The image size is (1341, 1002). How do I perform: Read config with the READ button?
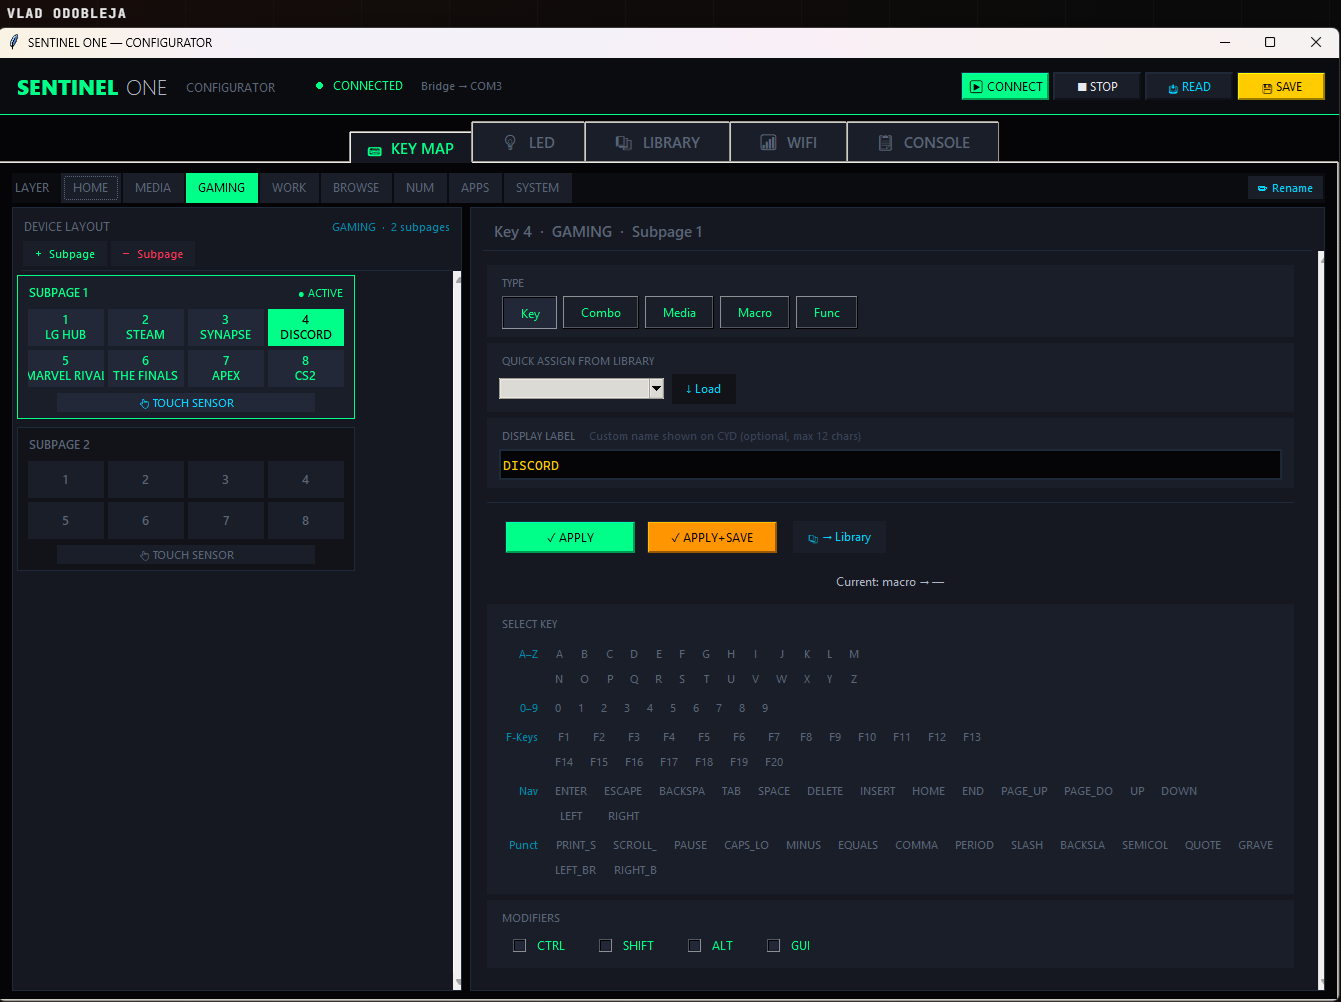(1189, 87)
